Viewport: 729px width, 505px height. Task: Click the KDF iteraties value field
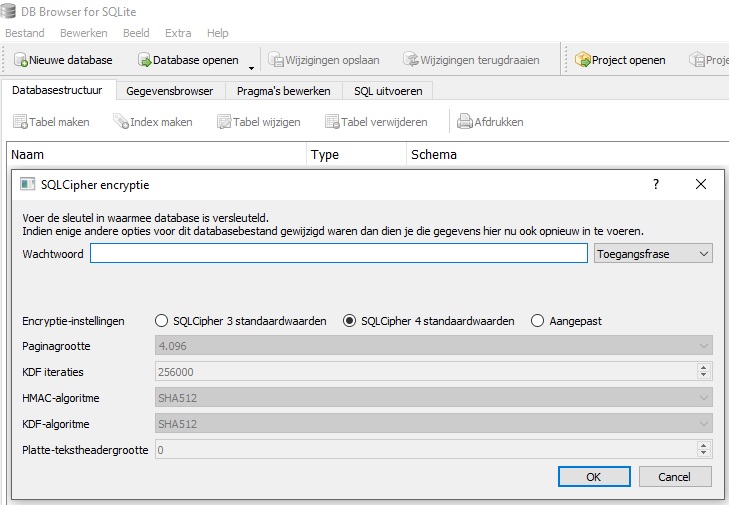click(426, 372)
